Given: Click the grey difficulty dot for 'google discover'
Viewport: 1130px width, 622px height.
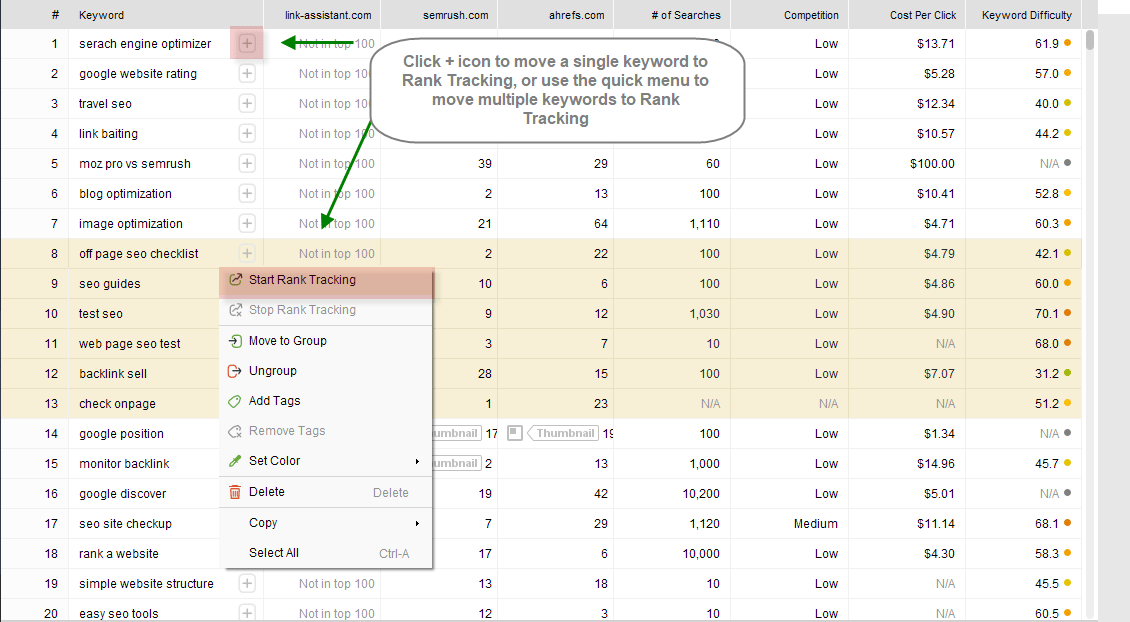Looking at the screenshot, I should click(x=1067, y=494).
